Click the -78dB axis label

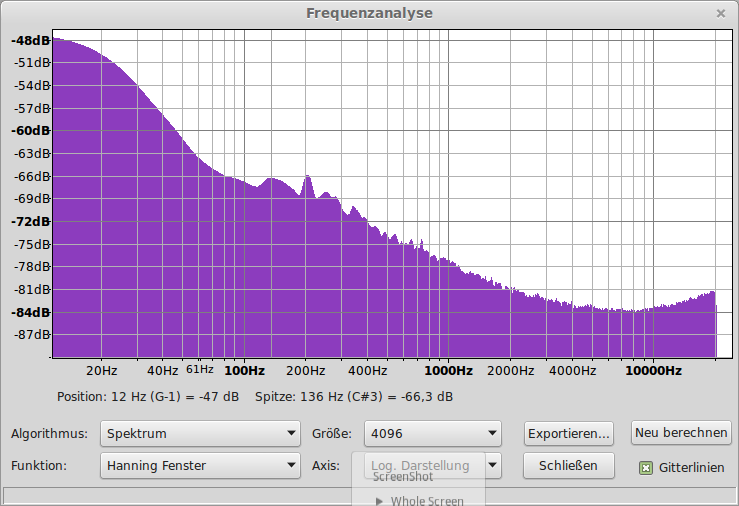(x=32, y=267)
